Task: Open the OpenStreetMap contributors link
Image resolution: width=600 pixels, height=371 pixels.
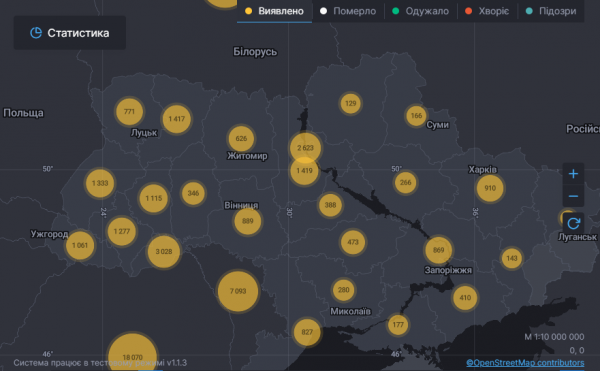Action: coord(525,362)
